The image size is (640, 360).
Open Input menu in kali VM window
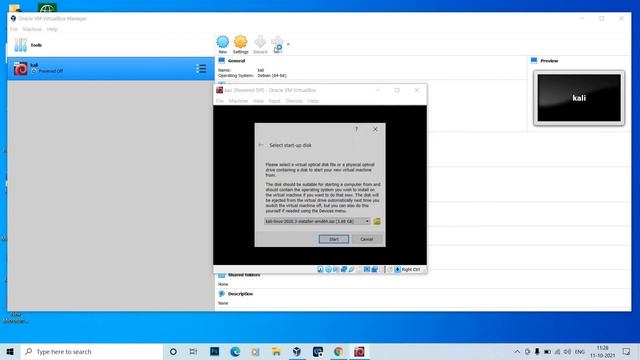coord(274,101)
